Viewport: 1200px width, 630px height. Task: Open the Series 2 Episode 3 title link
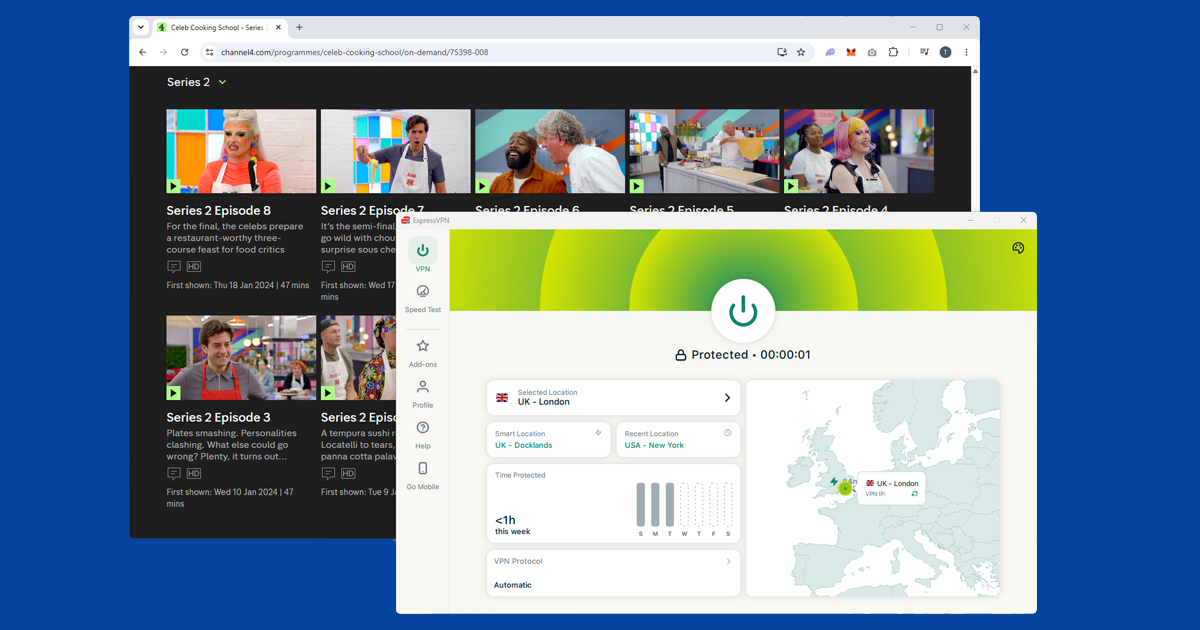219,417
